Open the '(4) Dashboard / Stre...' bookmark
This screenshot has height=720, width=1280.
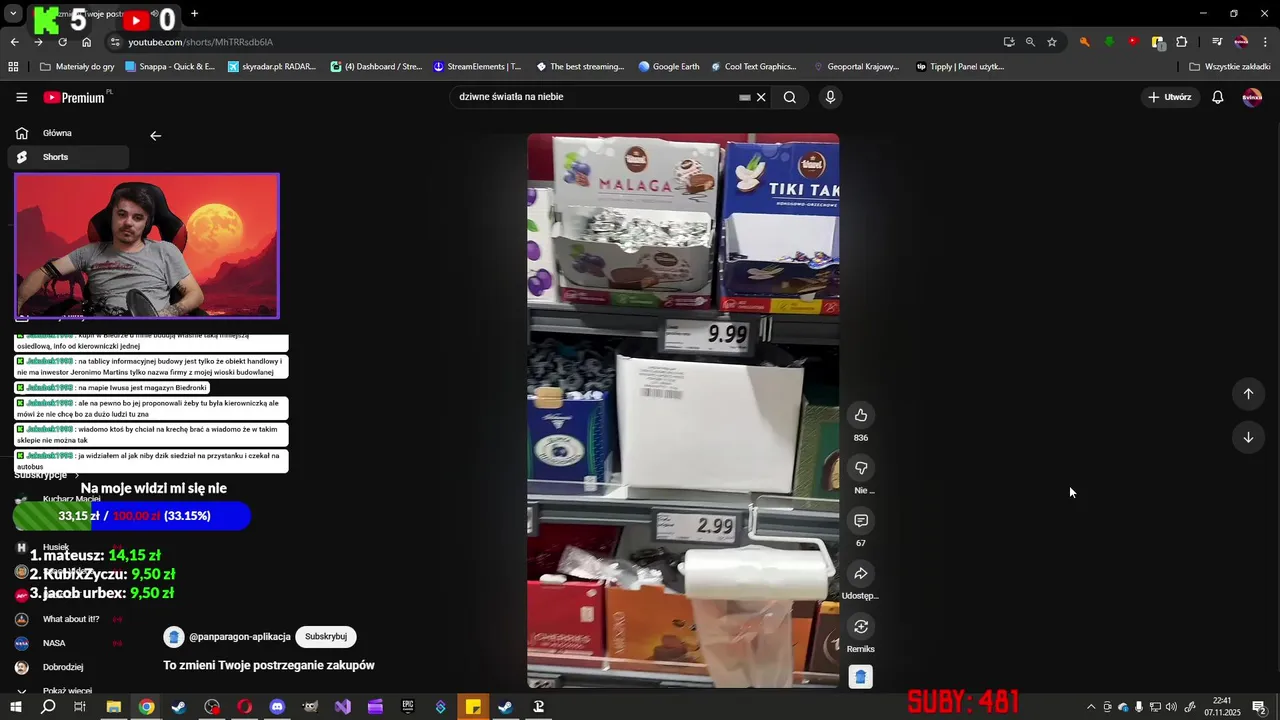[376, 67]
